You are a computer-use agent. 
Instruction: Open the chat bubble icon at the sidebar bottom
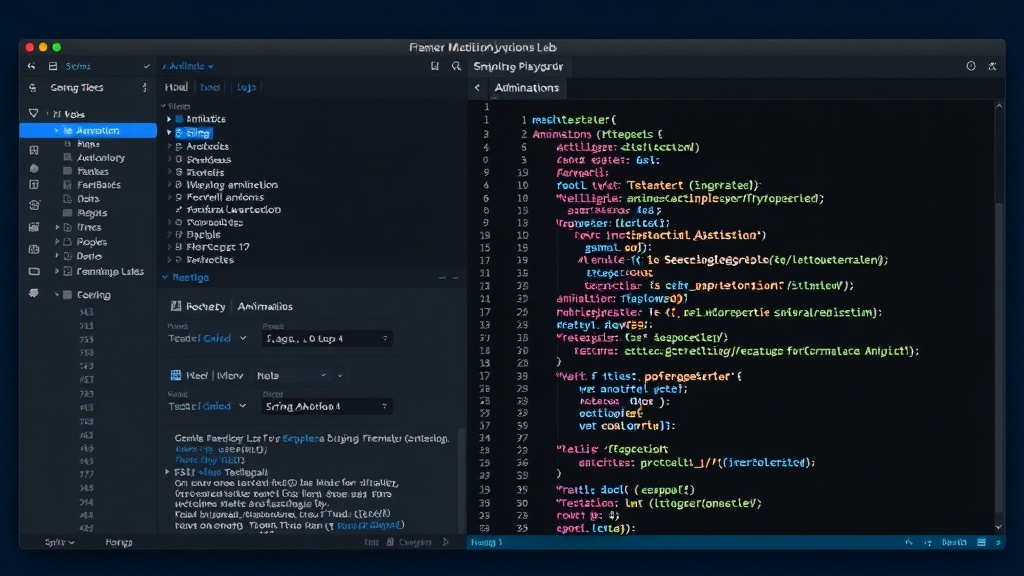pos(34,293)
